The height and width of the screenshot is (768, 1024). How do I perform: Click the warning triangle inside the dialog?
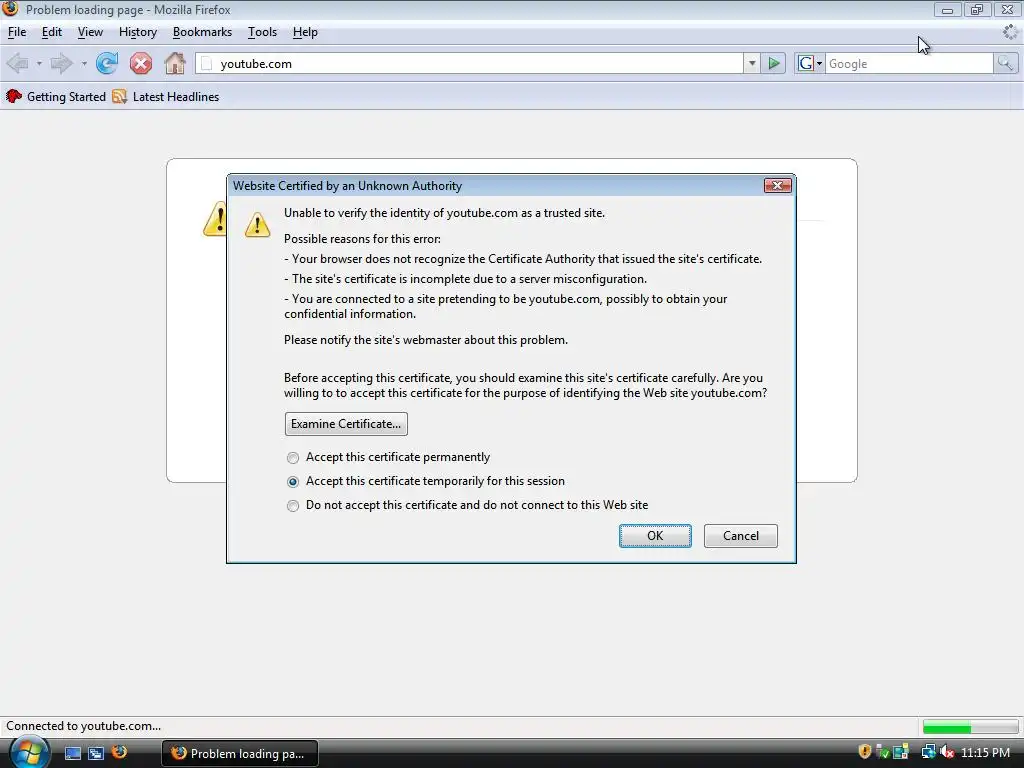click(257, 224)
